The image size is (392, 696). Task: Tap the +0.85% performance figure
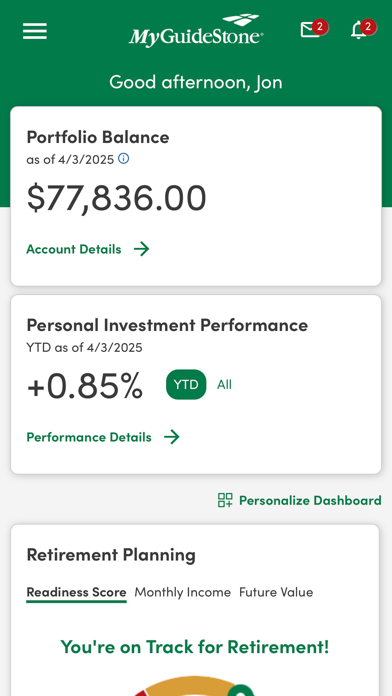[85, 385]
